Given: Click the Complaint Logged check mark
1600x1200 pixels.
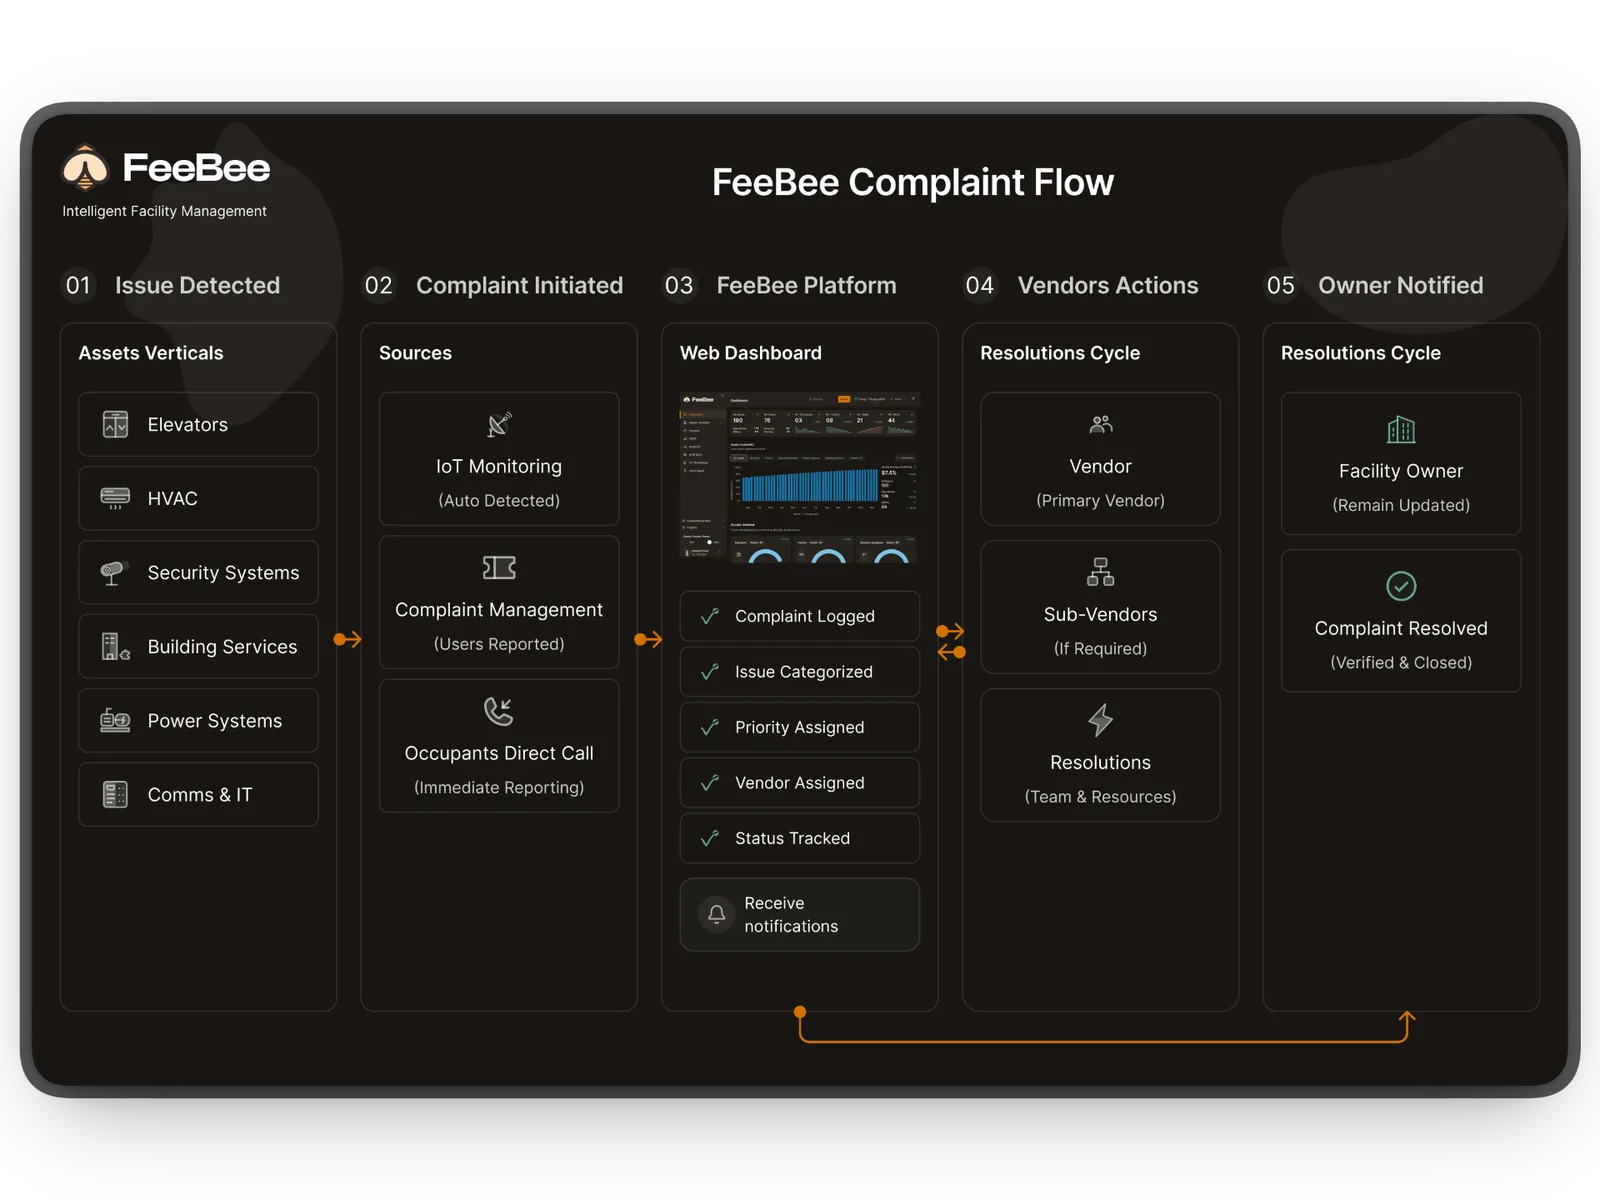Looking at the screenshot, I should click(x=710, y=616).
